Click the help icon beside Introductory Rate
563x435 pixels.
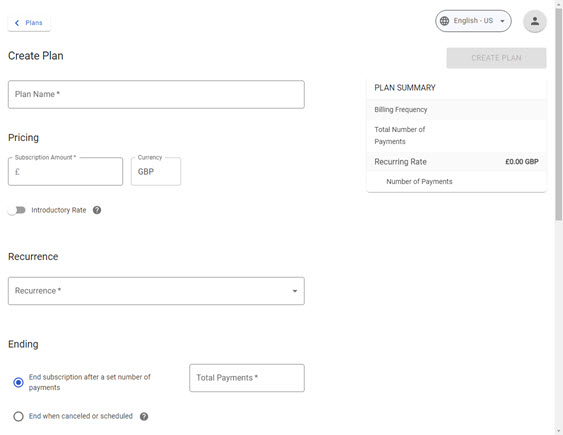[x=97, y=210]
